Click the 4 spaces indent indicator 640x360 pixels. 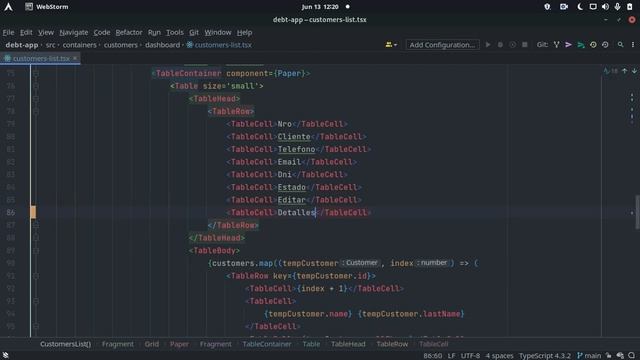click(x=499, y=356)
